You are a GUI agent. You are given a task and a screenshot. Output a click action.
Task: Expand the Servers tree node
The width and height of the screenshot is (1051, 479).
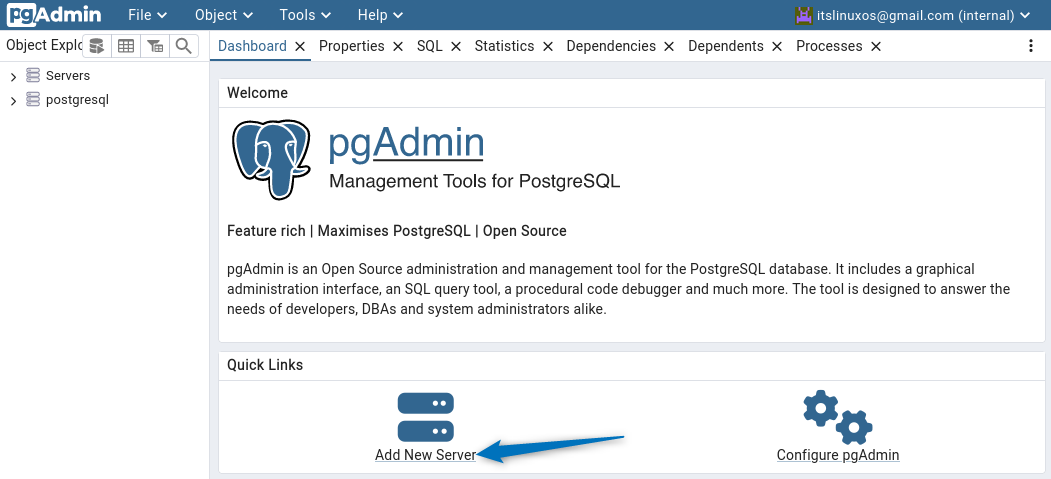[x=13, y=76]
